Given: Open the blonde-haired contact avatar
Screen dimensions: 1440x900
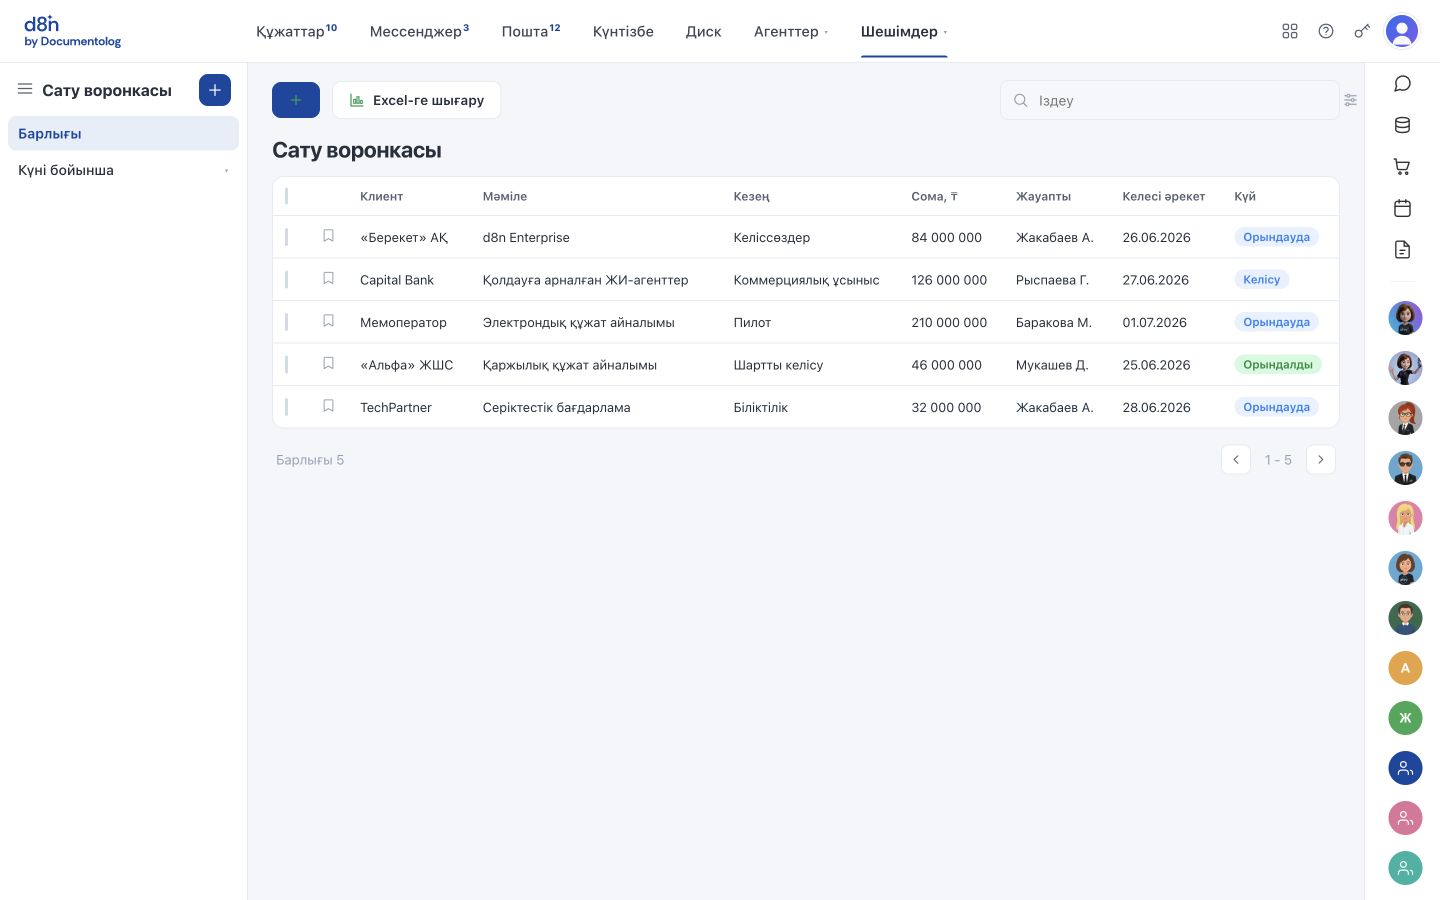Looking at the screenshot, I should click(x=1405, y=518).
